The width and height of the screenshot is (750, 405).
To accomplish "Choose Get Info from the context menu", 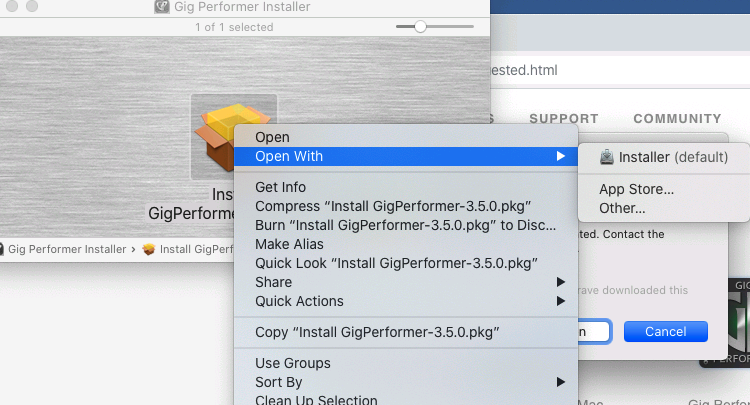I will click(x=406, y=187).
